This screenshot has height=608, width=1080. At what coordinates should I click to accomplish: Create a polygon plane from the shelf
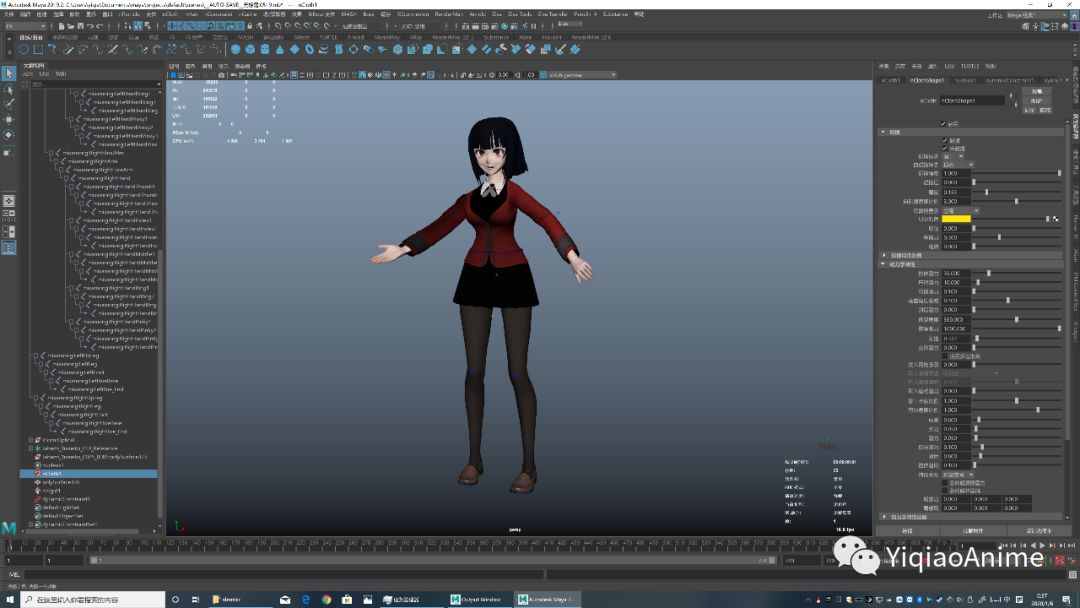pyautogui.click(x=294, y=50)
